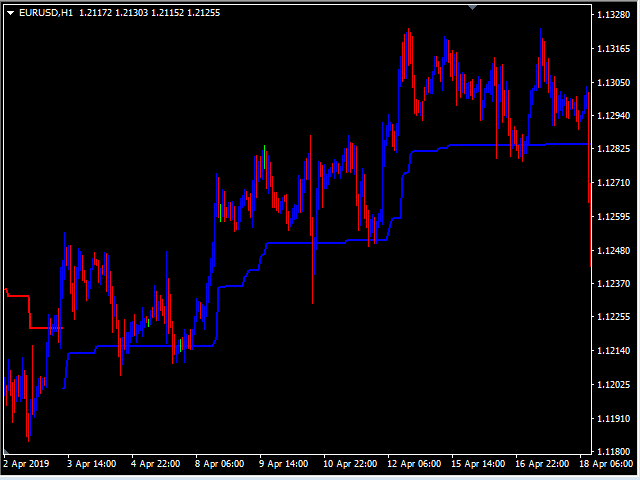Screen dimensions: 640x480
Task: Select the 2 Apr 2019 date label
Action: tap(26, 464)
